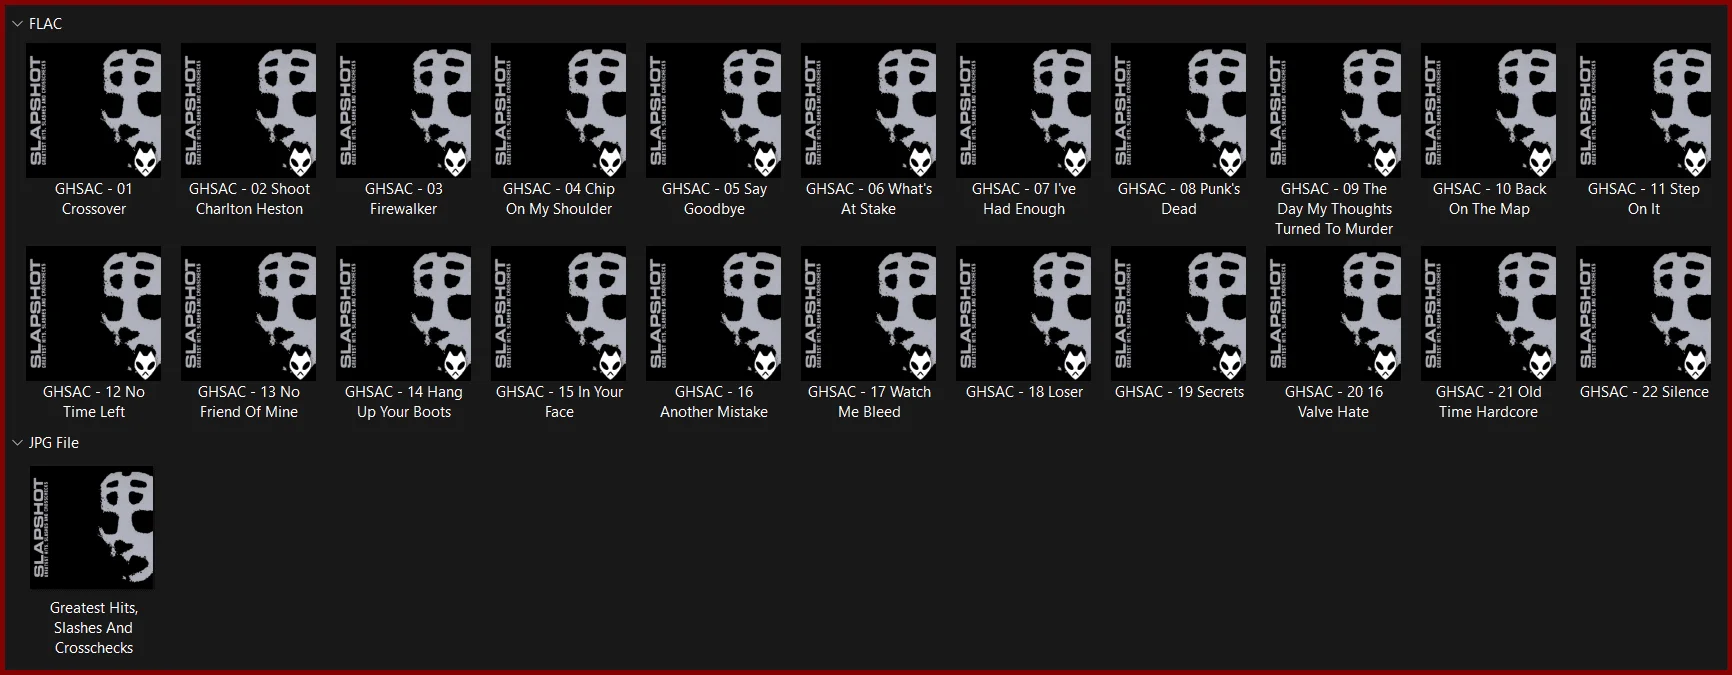Select GHSAC - 04 Chip On My Shoulder icon

[x=559, y=110]
